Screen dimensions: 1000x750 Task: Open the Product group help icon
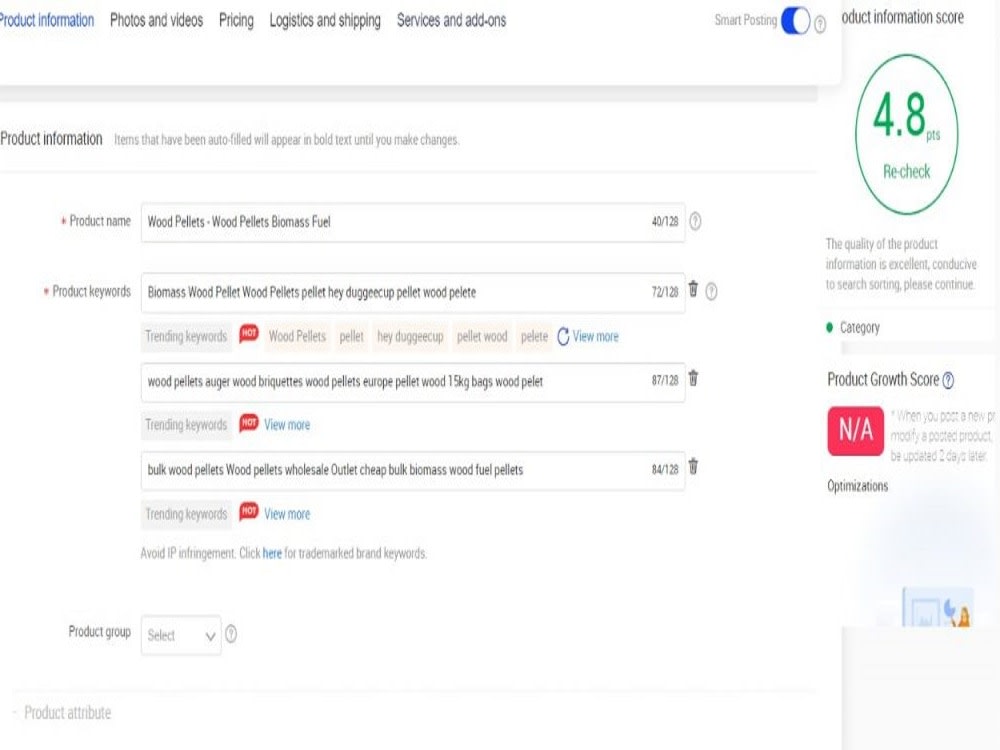coord(231,634)
